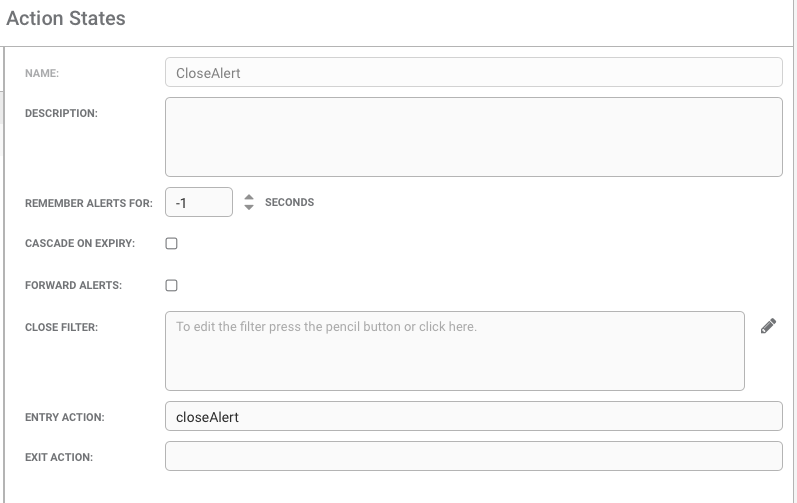This screenshot has width=797, height=503.
Task: Decrease remember alerts seconds with down arrow
Action: [249, 207]
